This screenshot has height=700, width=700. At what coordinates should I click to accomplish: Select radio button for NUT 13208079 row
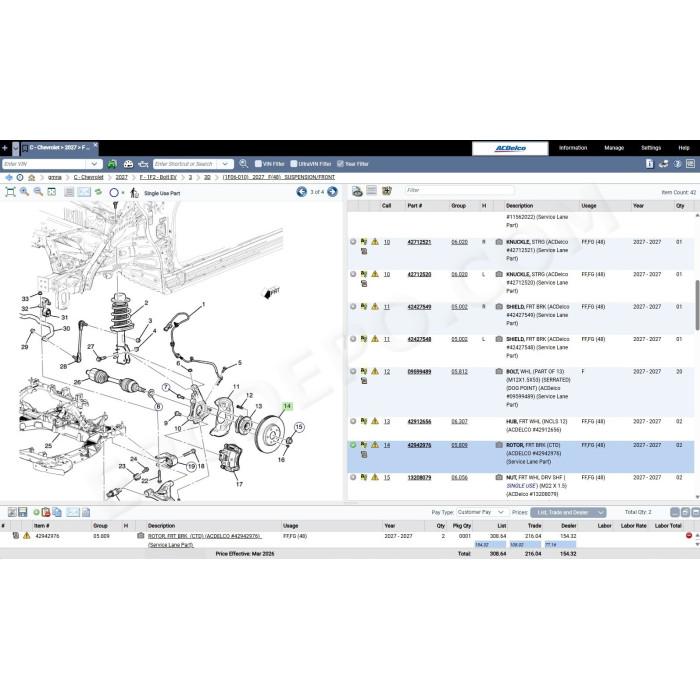[x=353, y=477]
